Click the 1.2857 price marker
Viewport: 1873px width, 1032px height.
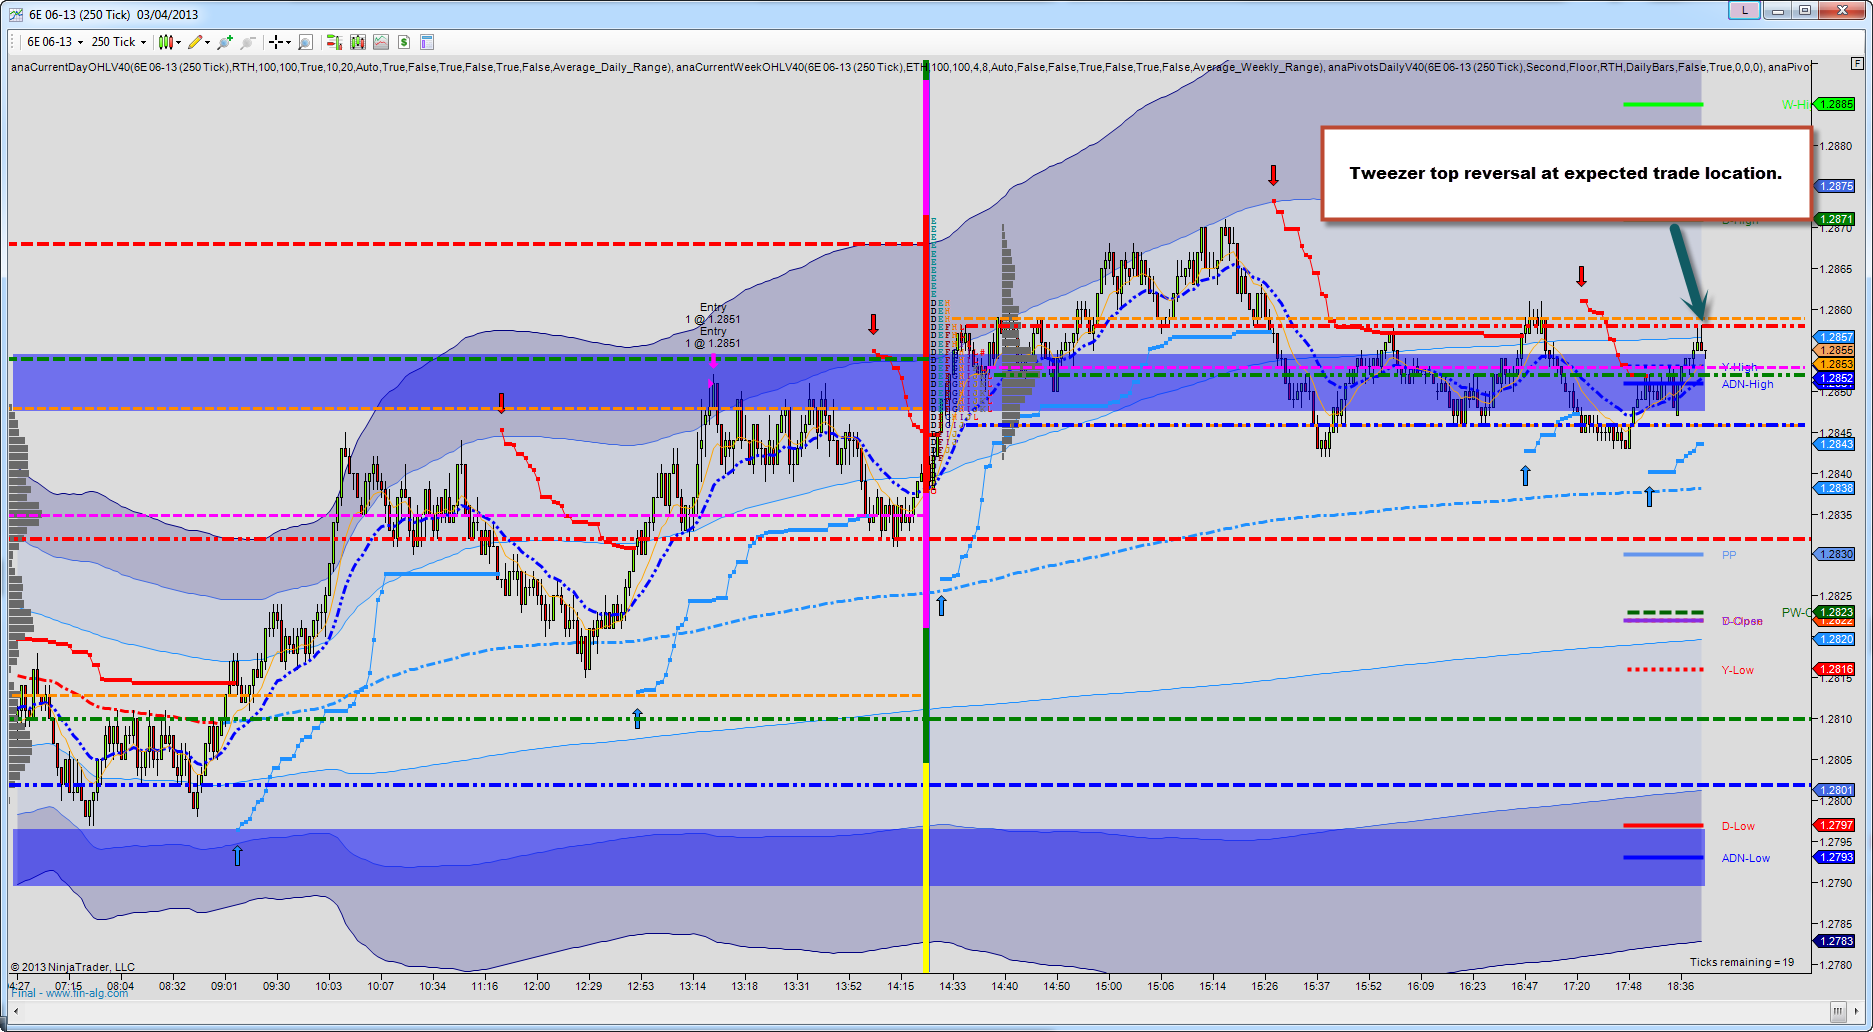(x=1836, y=337)
